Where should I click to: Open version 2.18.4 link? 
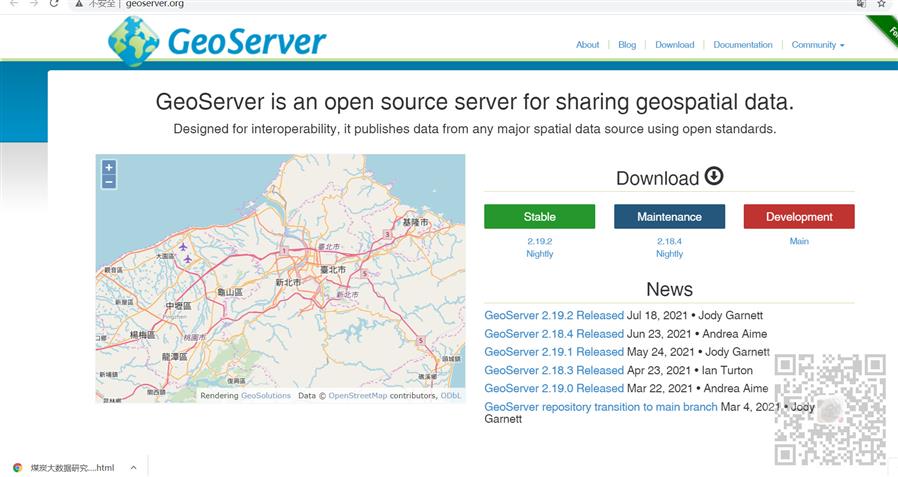click(x=669, y=242)
